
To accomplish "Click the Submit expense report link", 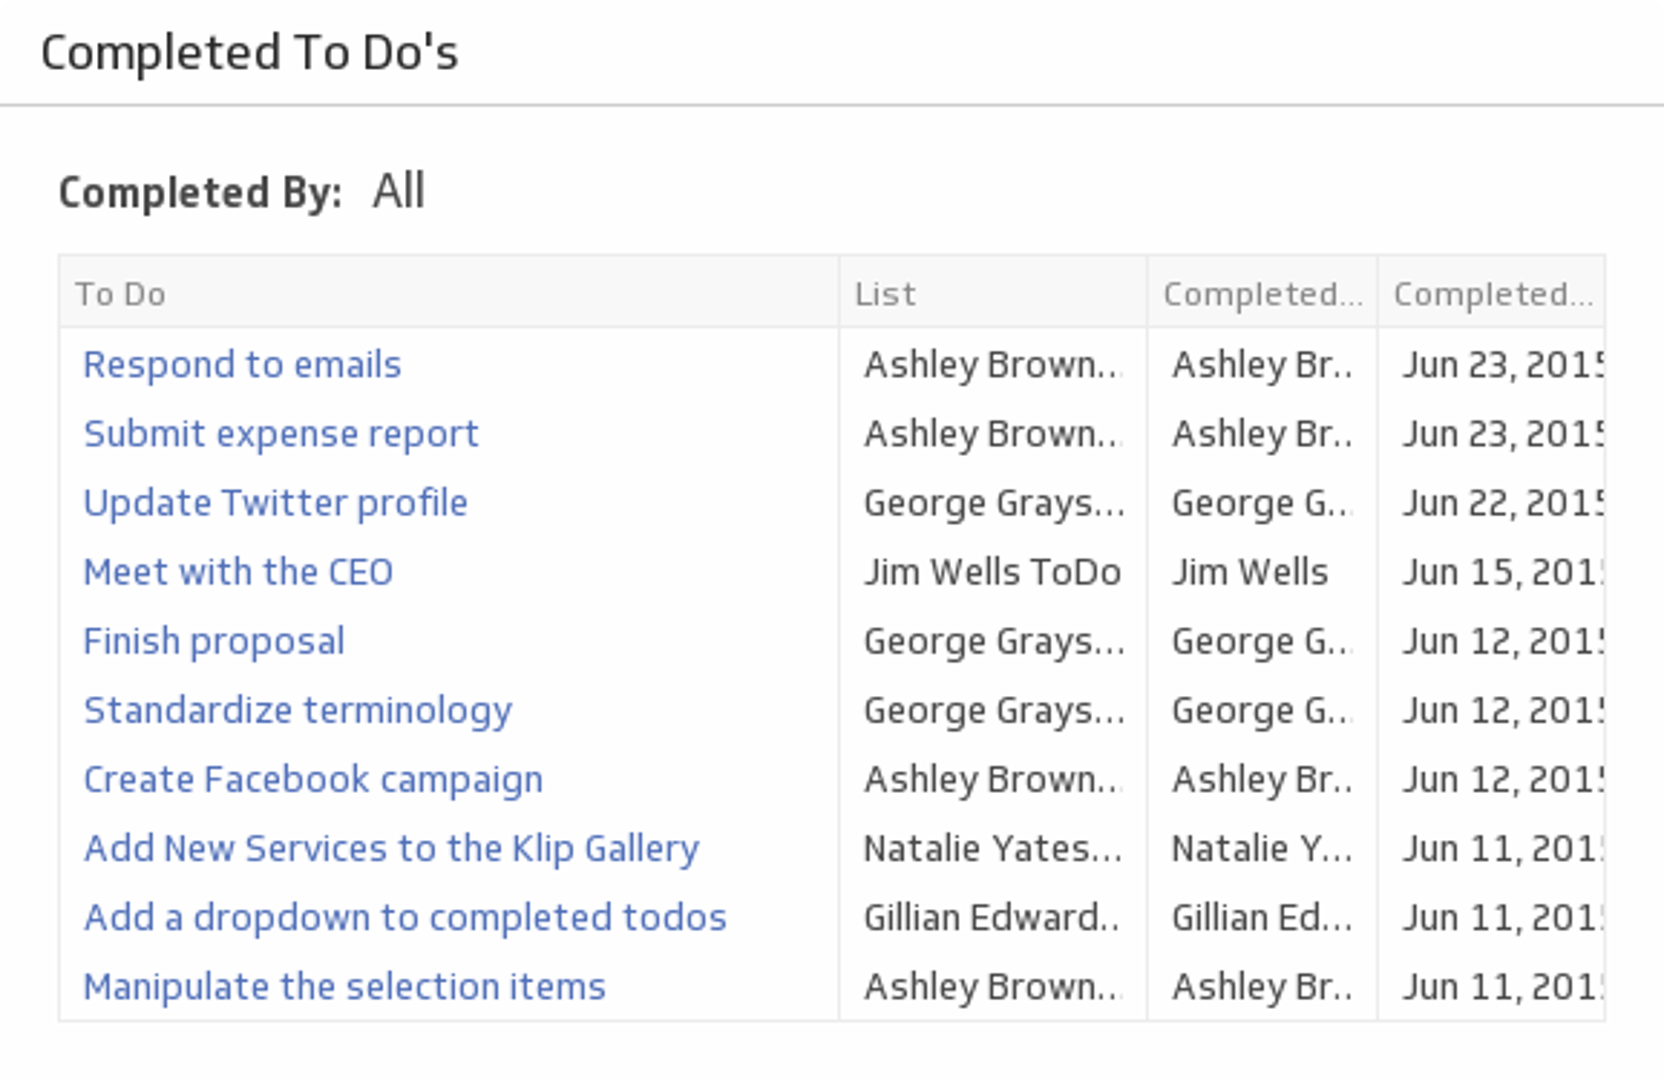I will [281, 434].
